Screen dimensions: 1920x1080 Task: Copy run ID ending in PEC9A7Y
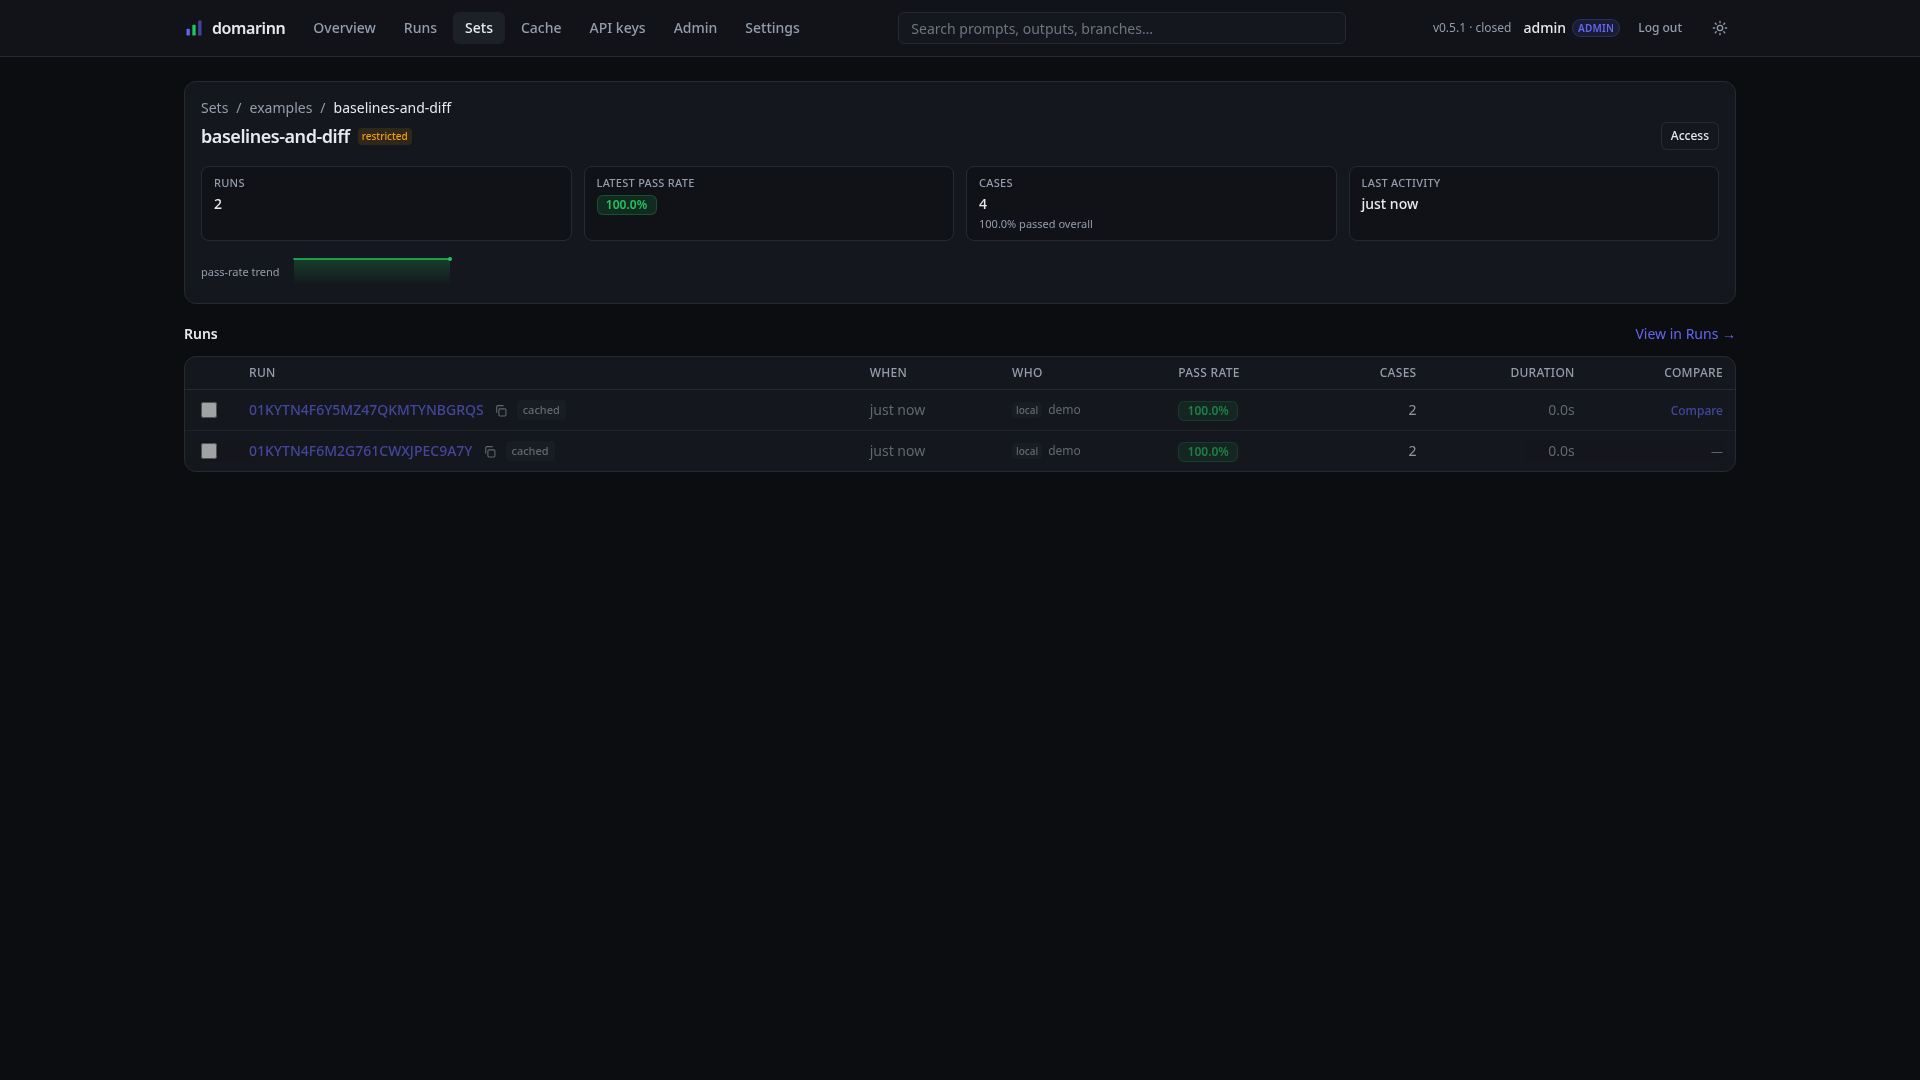click(490, 452)
